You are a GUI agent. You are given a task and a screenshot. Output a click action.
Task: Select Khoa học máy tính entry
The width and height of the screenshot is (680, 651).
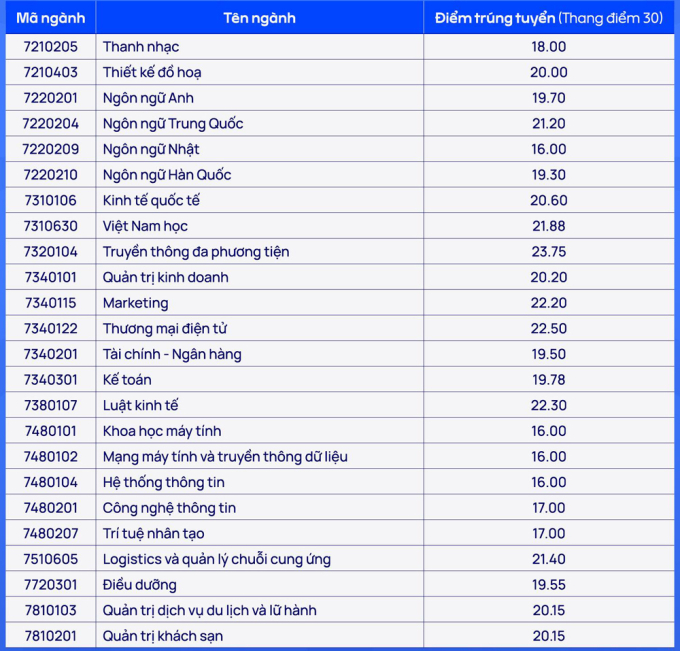click(162, 431)
